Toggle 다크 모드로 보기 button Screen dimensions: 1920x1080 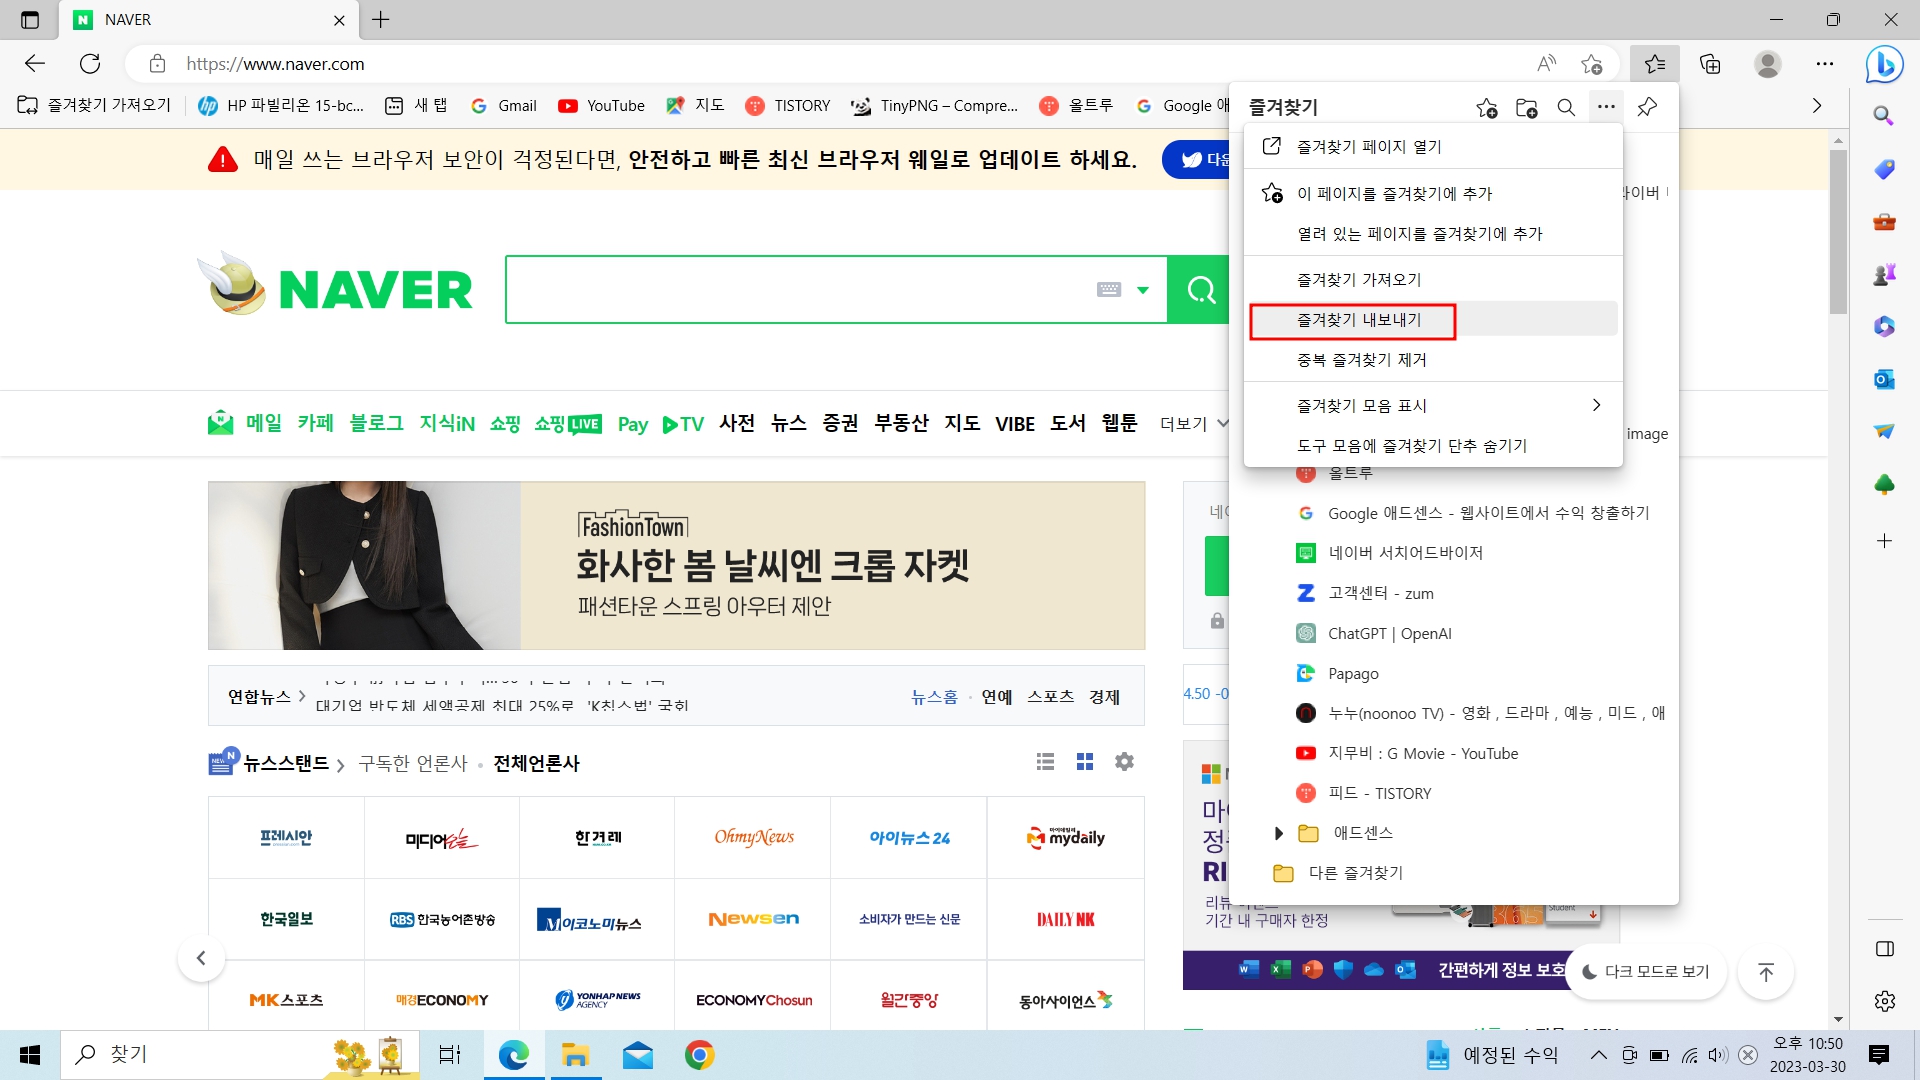(1646, 971)
